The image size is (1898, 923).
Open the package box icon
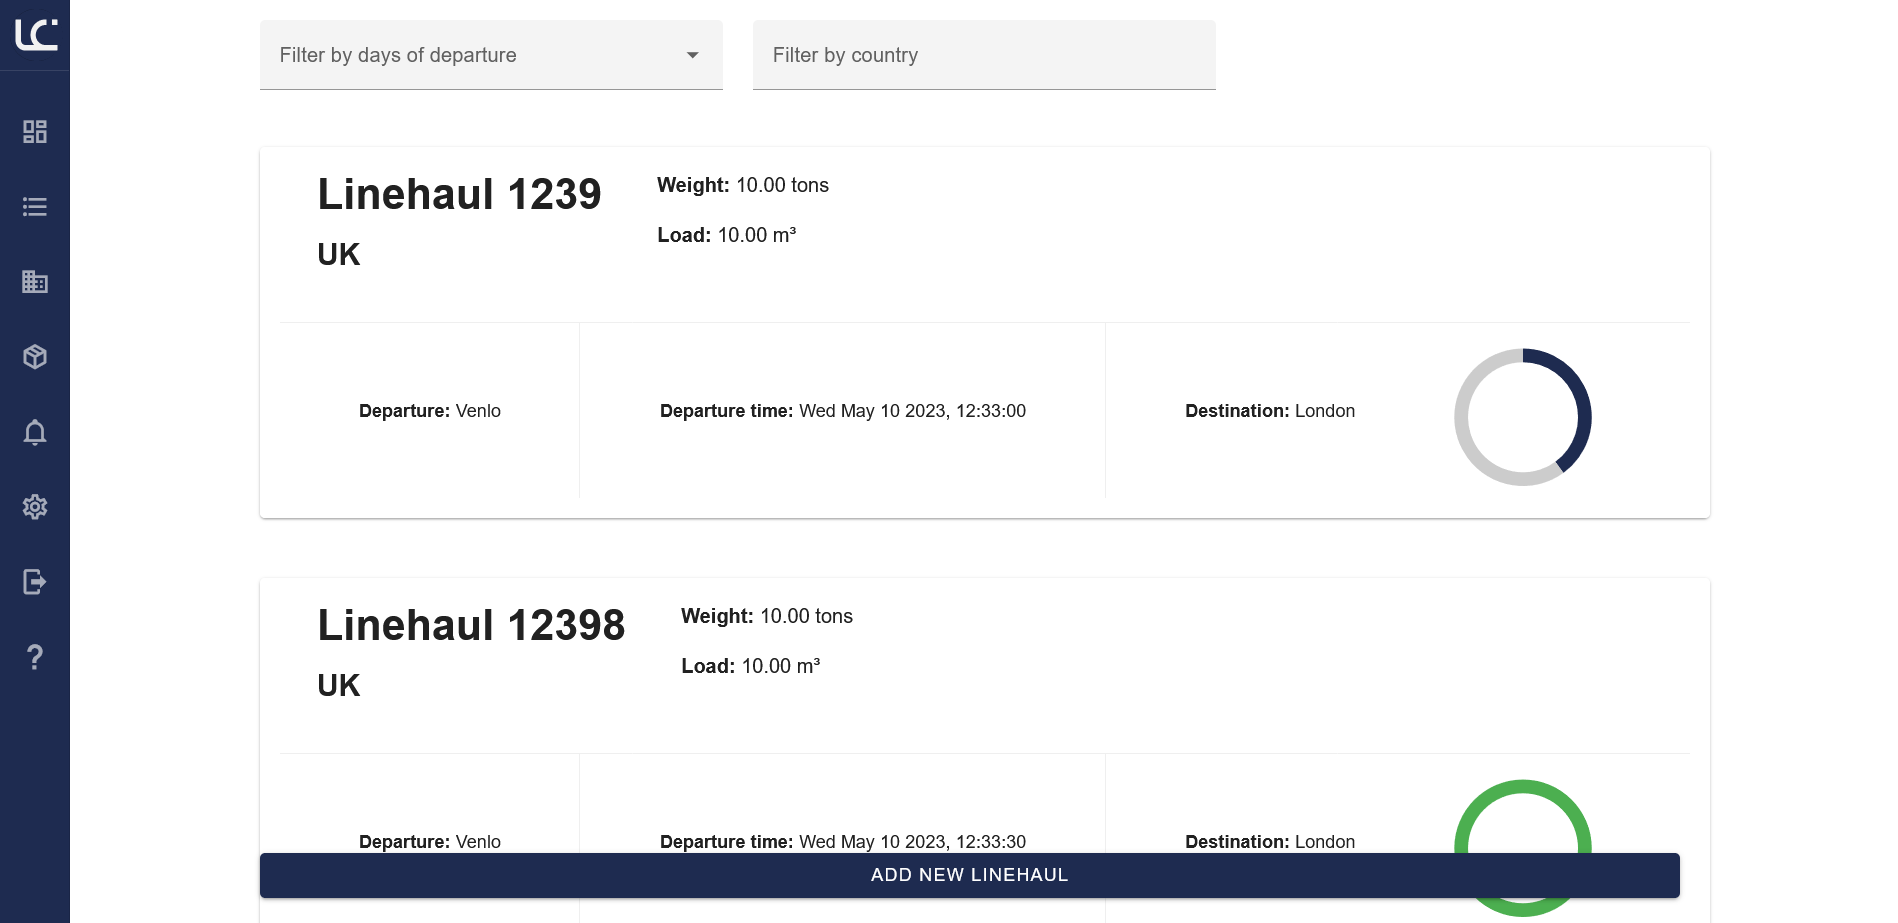(x=35, y=357)
